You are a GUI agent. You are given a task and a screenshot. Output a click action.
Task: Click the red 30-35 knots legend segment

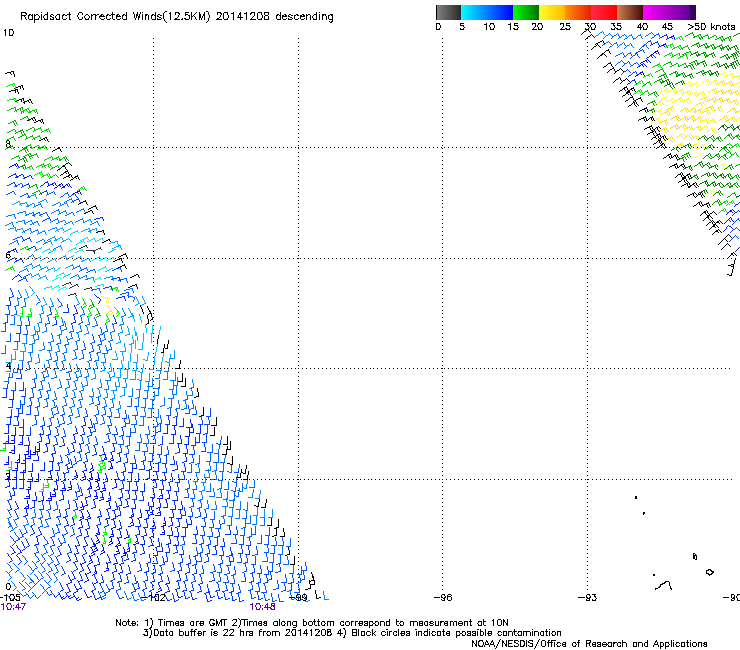click(x=604, y=12)
